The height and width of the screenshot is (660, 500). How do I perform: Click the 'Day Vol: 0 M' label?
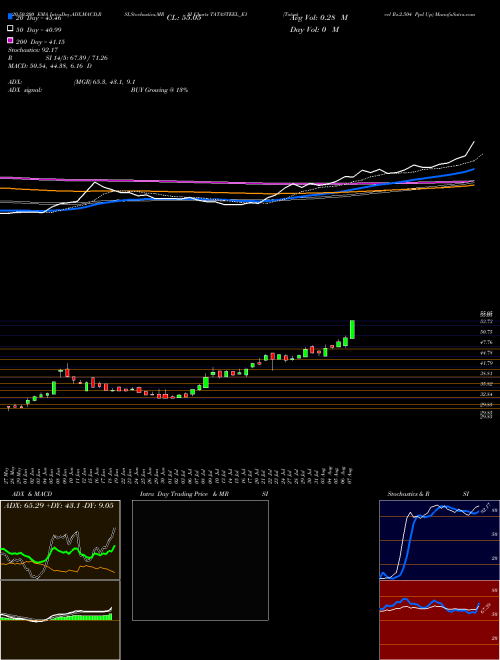(x=314, y=30)
